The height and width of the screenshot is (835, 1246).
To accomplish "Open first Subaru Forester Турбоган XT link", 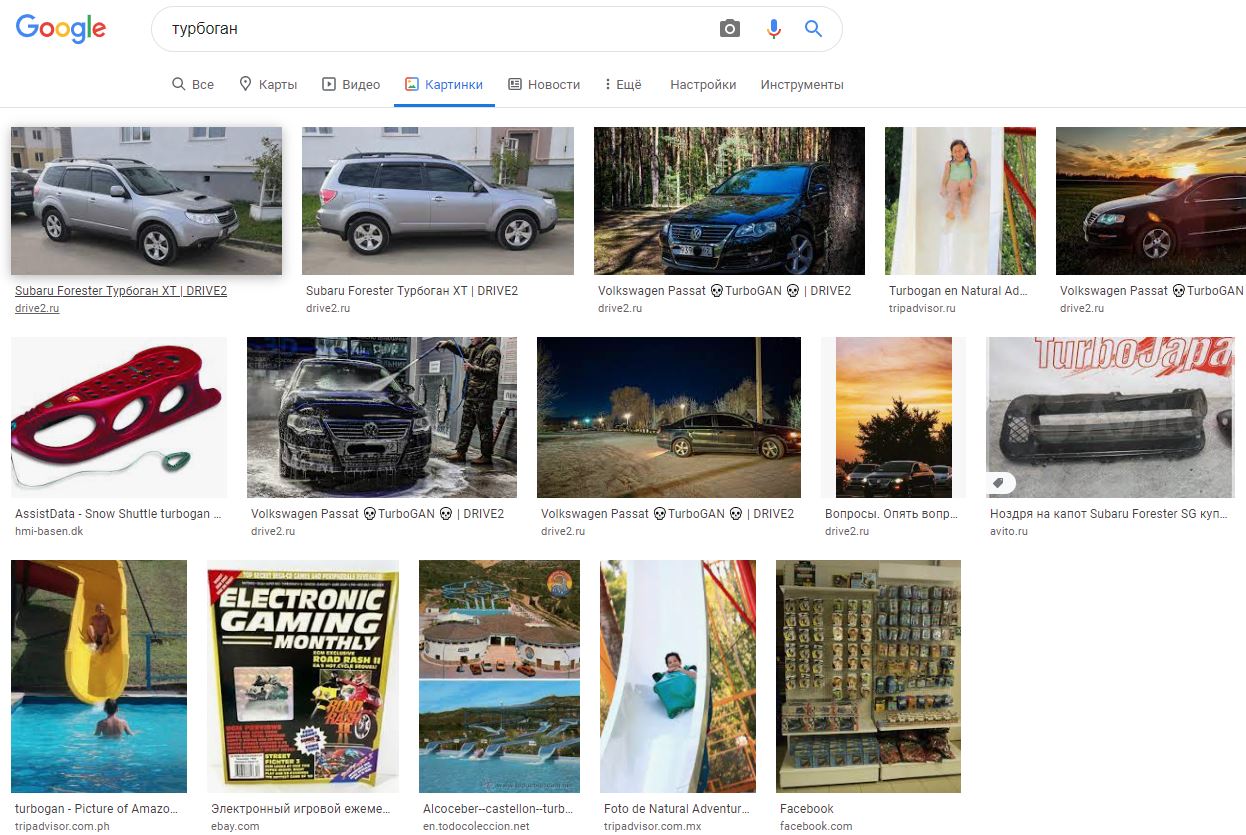I will click(x=121, y=291).
